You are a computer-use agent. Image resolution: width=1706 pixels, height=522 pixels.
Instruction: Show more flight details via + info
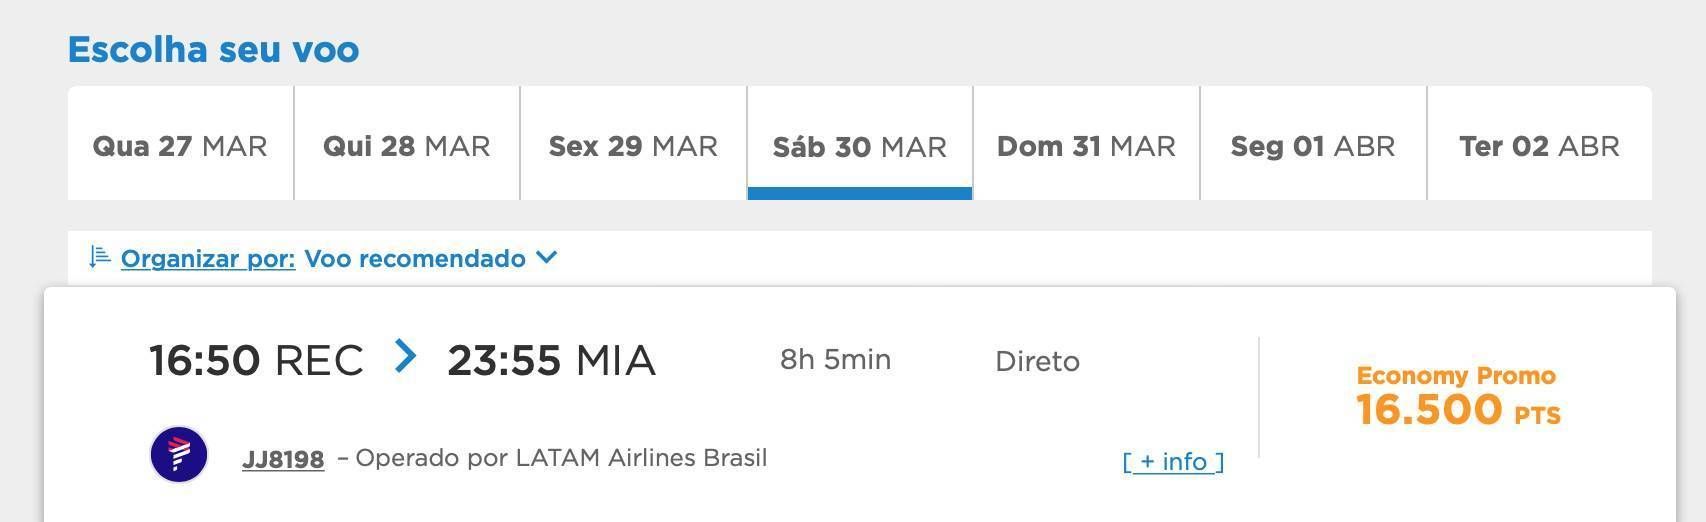1173,461
